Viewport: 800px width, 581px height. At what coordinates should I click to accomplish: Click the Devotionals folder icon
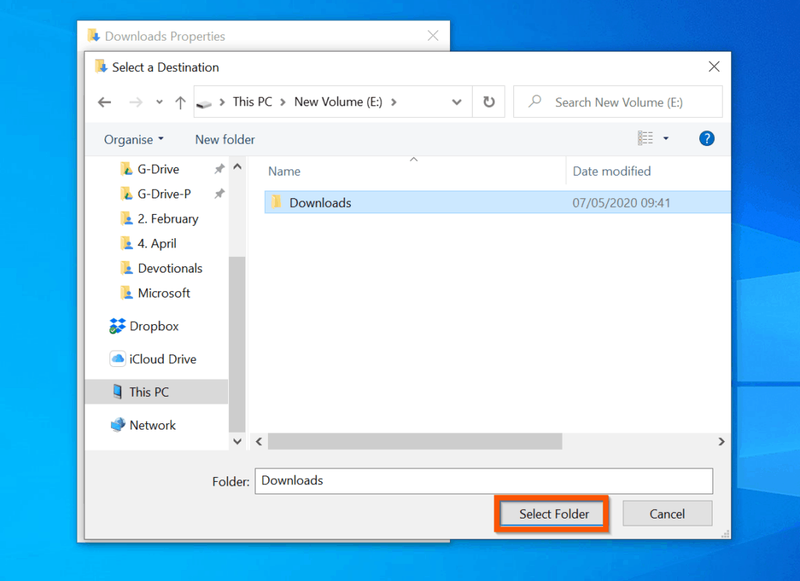[127, 268]
